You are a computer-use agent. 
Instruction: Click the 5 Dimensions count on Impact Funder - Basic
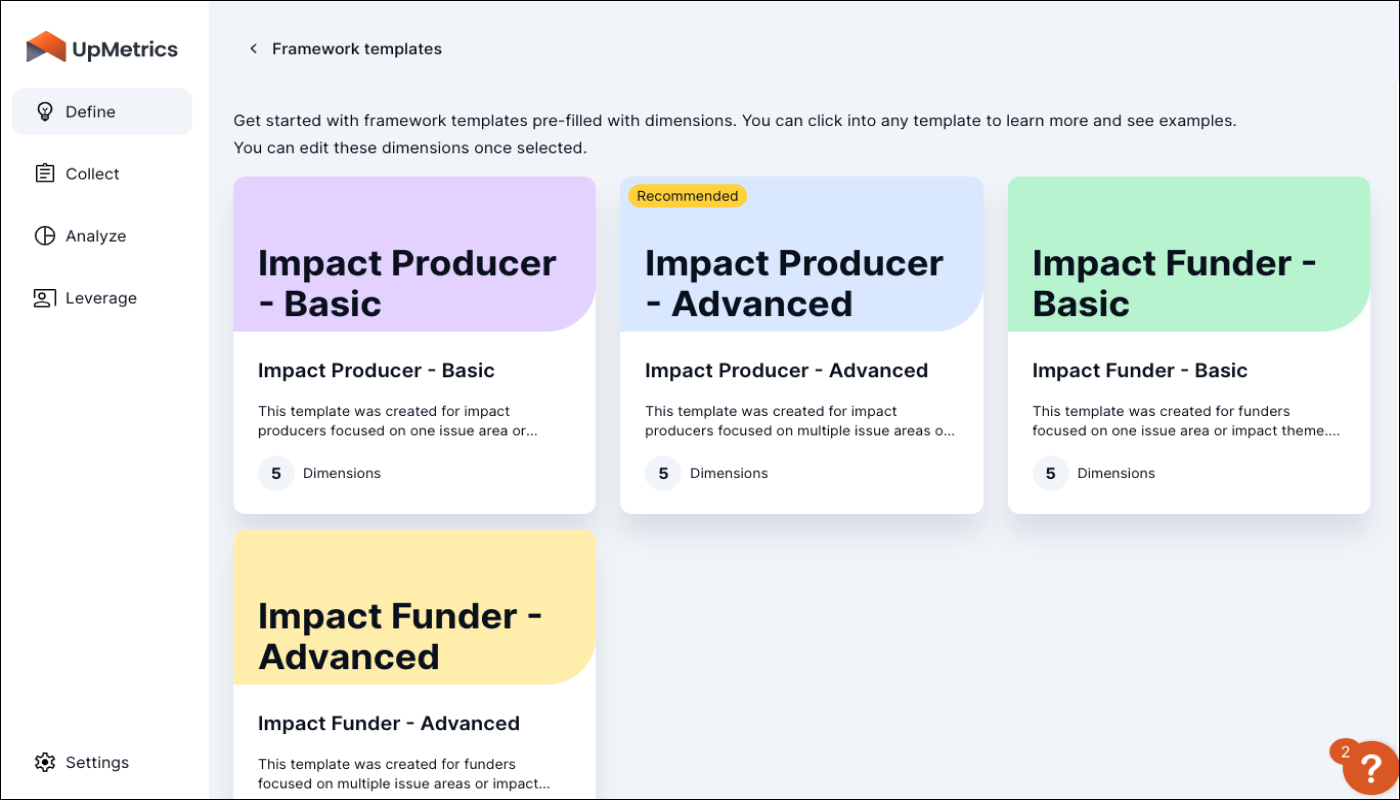click(1050, 473)
